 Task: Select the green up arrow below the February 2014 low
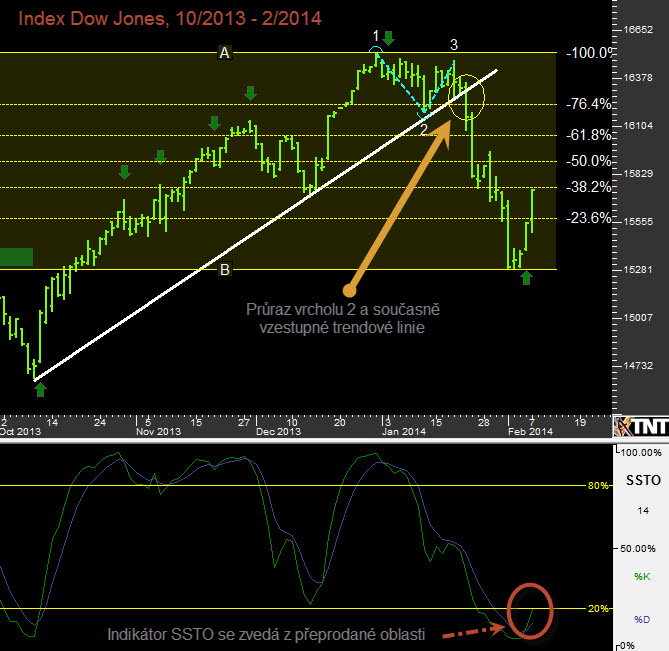[526, 278]
